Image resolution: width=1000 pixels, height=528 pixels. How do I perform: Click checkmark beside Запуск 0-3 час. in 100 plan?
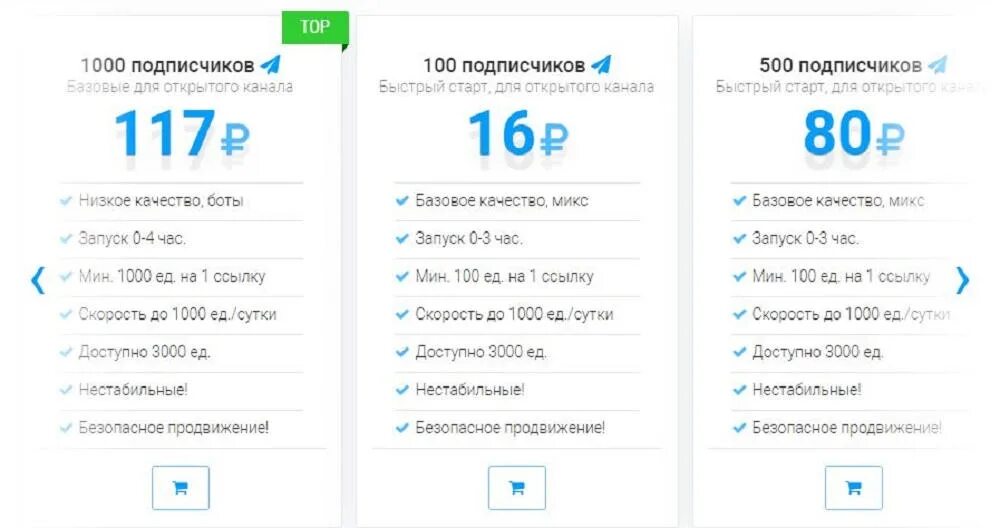pyautogui.click(x=402, y=239)
